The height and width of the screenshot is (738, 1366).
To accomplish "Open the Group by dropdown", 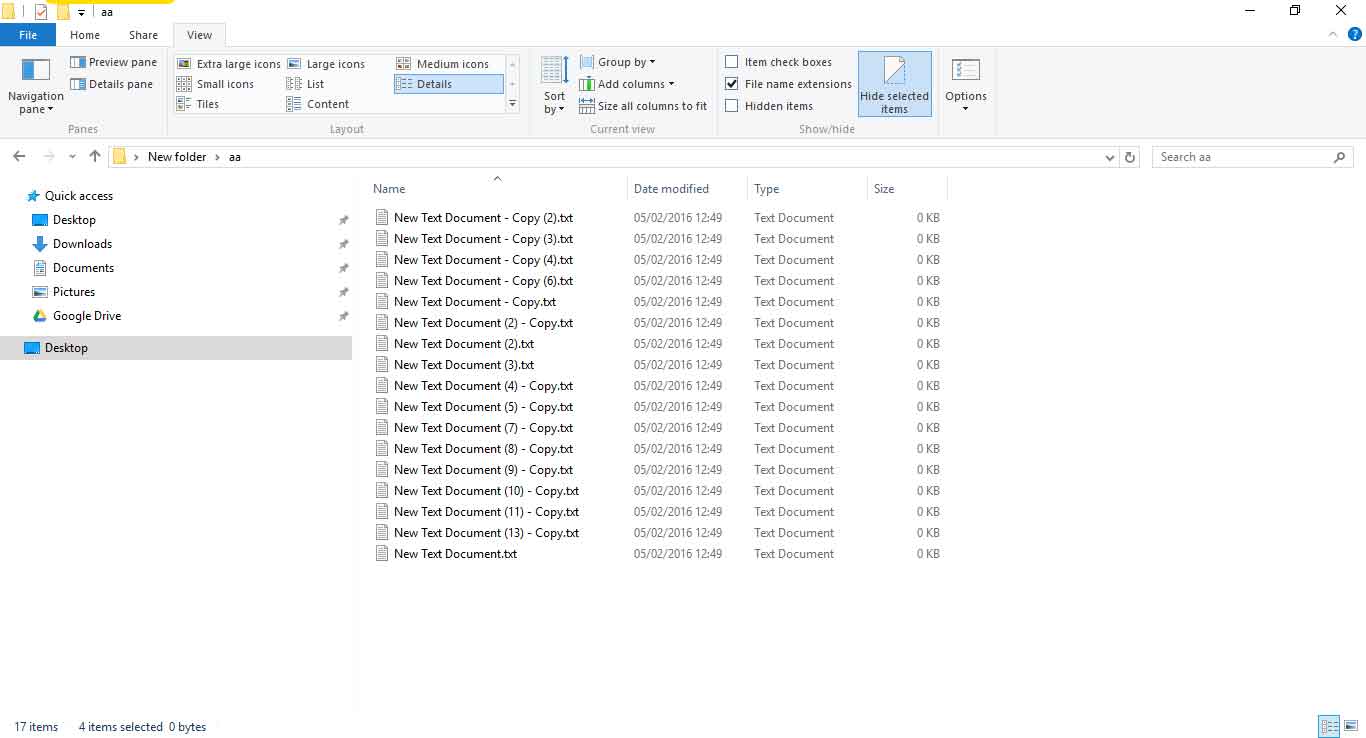I will [x=618, y=62].
